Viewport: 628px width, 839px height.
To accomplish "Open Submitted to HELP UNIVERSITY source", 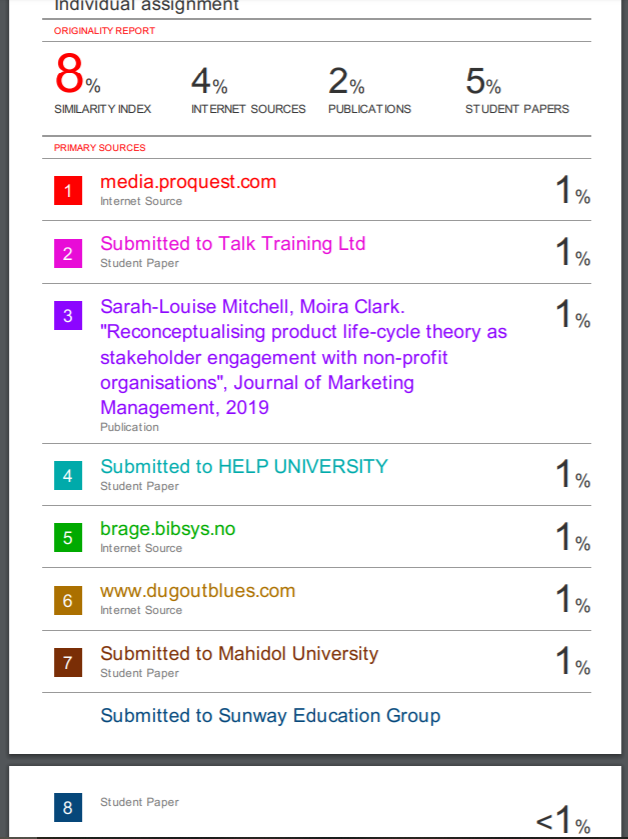I will pyautogui.click(x=244, y=467).
